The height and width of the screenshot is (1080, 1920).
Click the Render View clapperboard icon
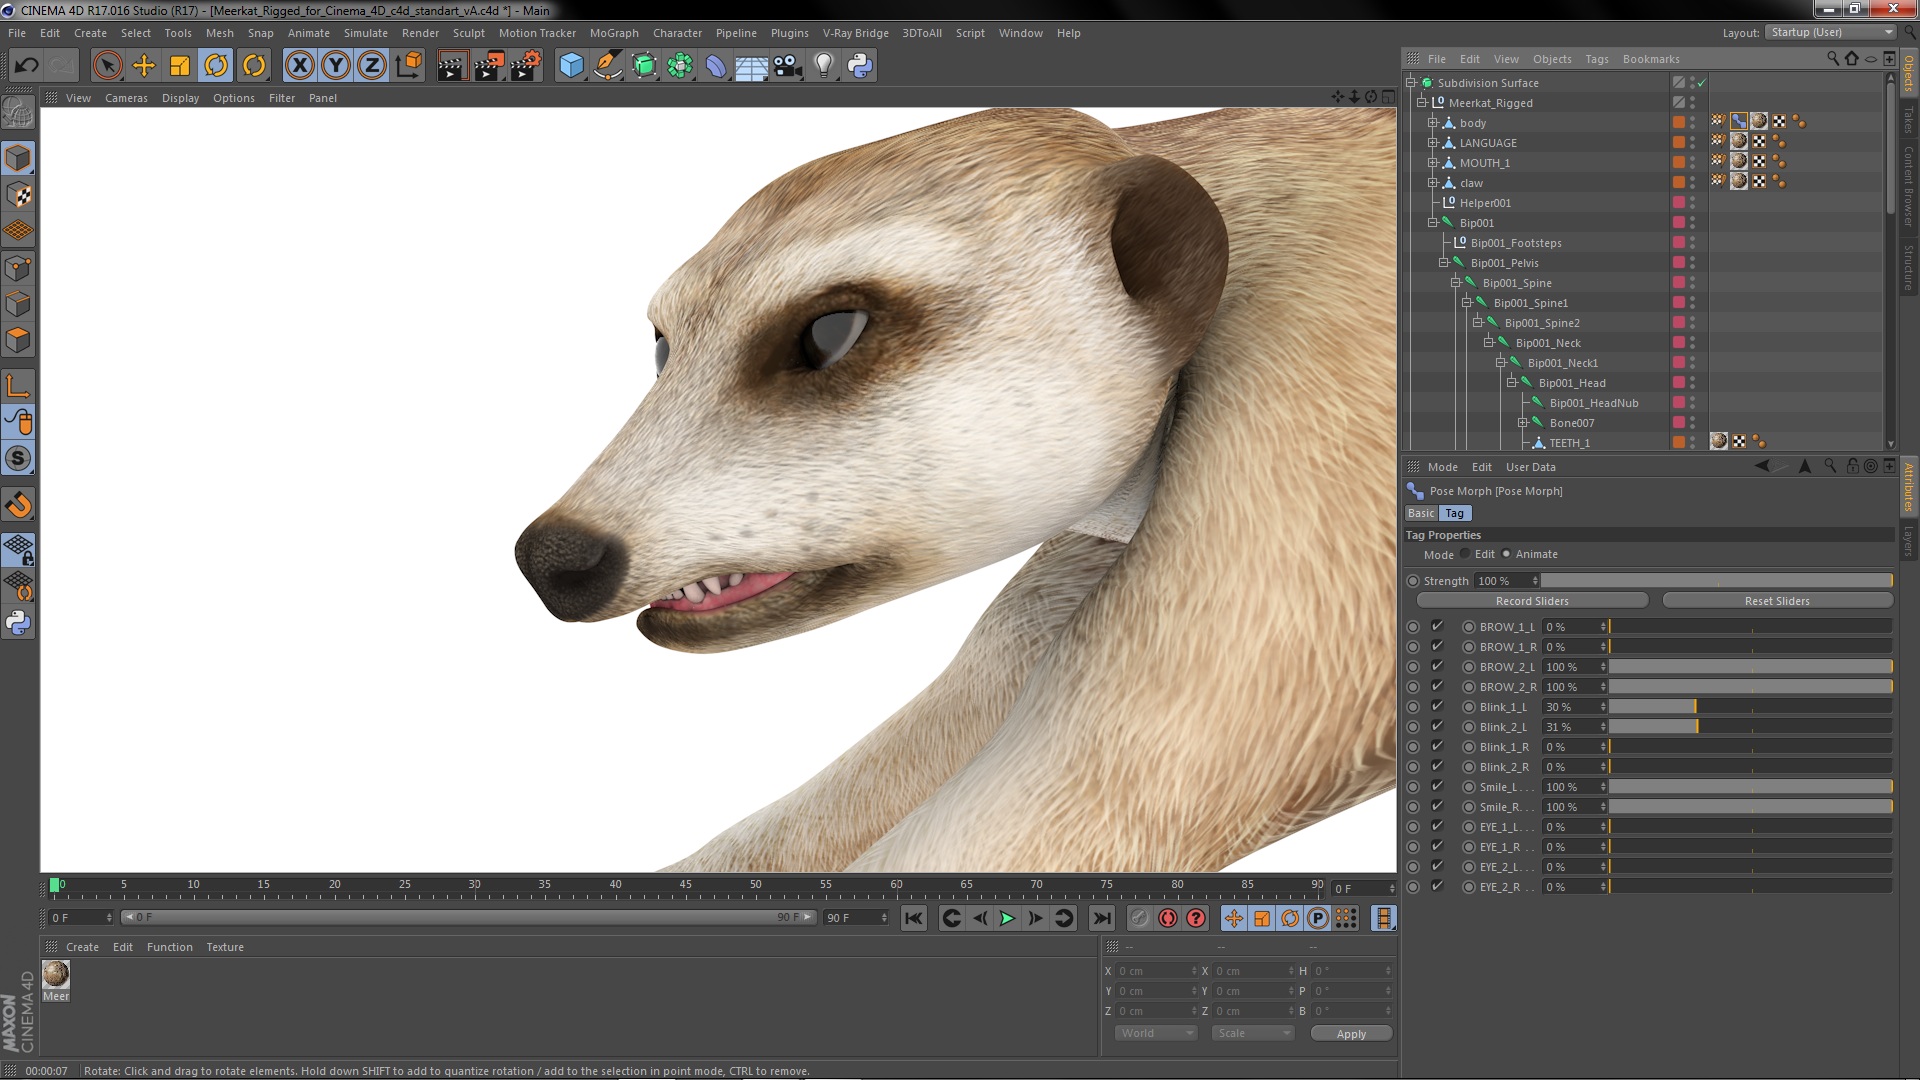coord(452,66)
